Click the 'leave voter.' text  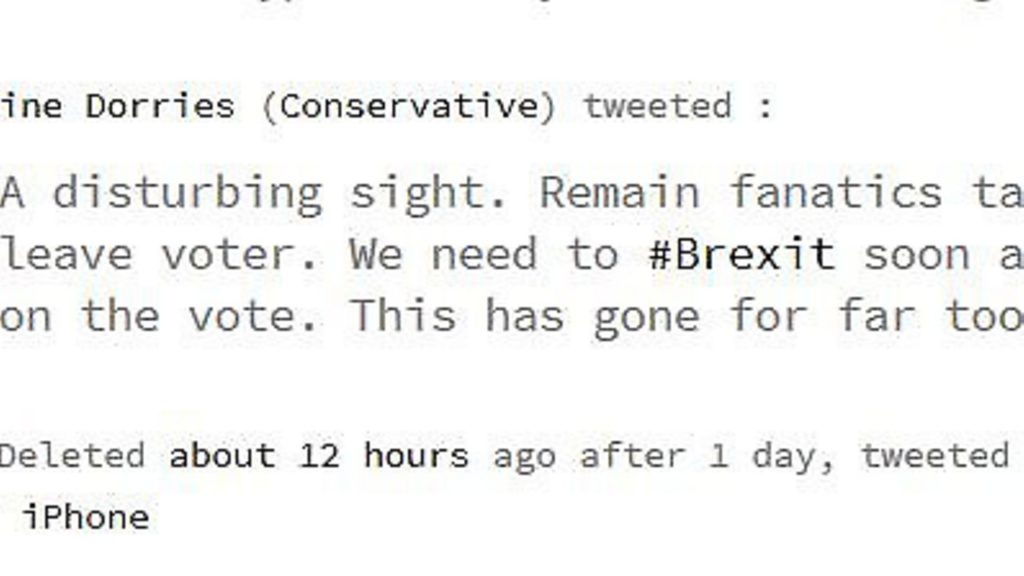(x=159, y=254)
